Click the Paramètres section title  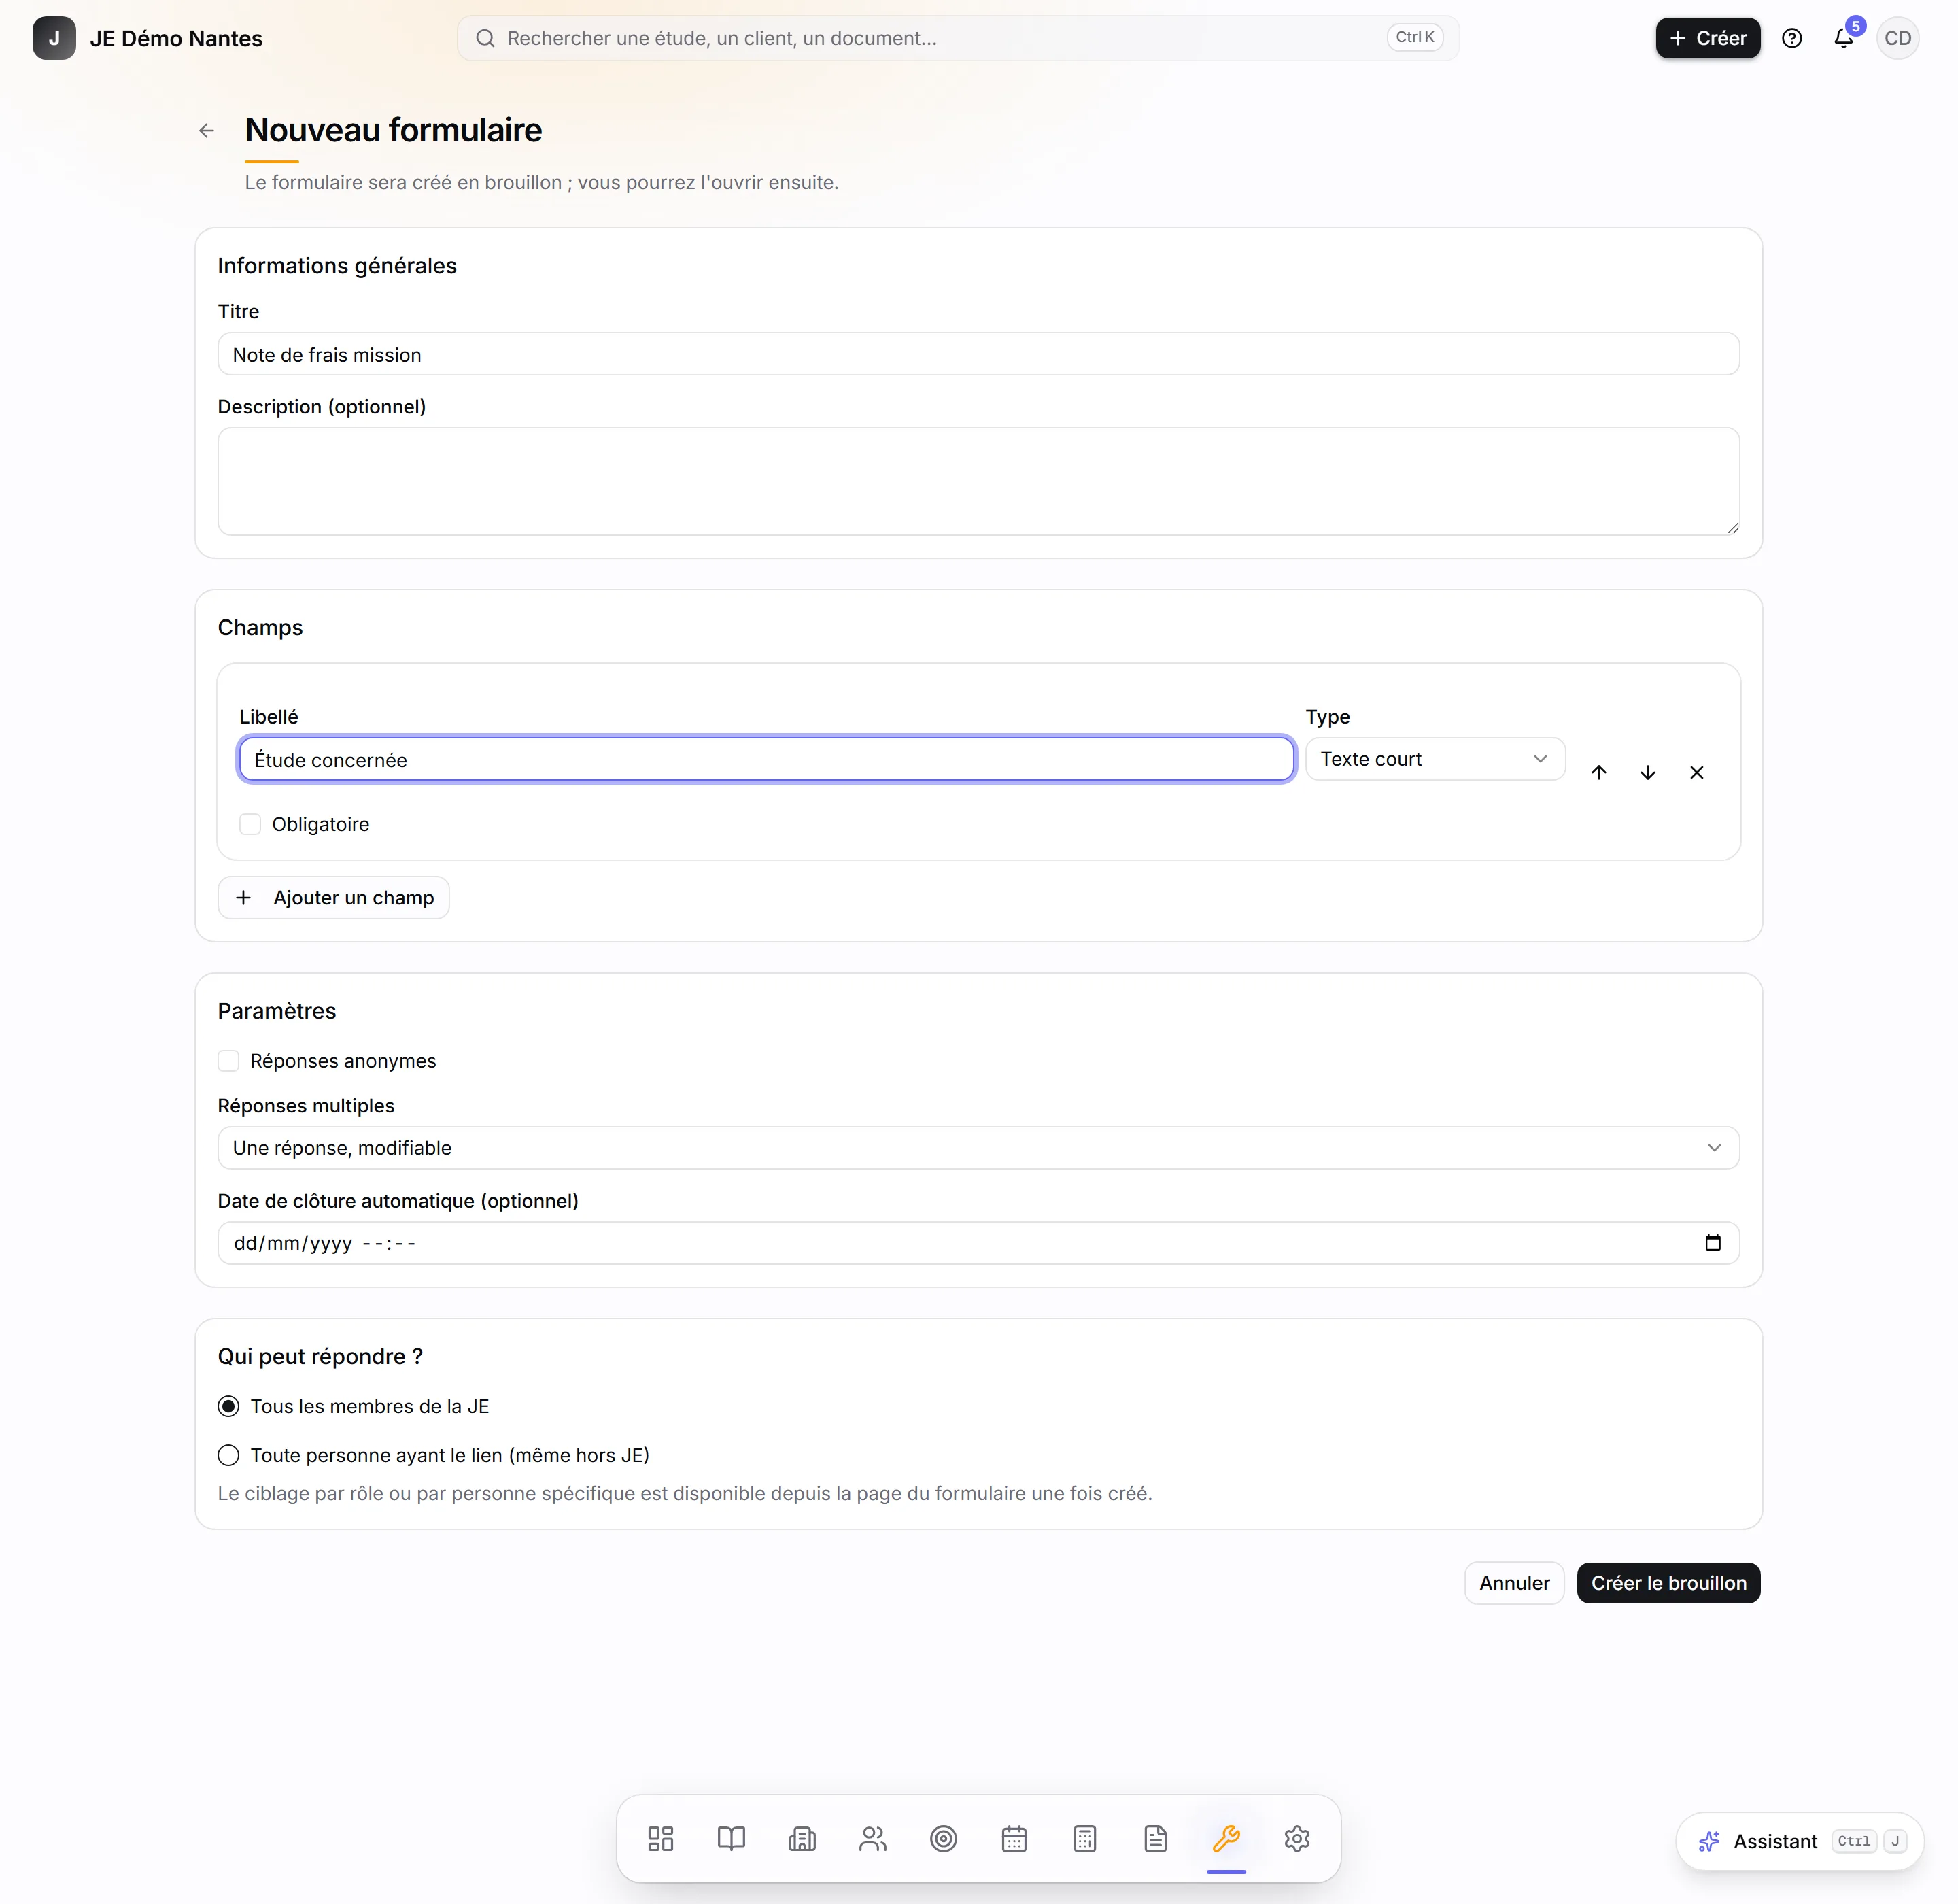277,1011
